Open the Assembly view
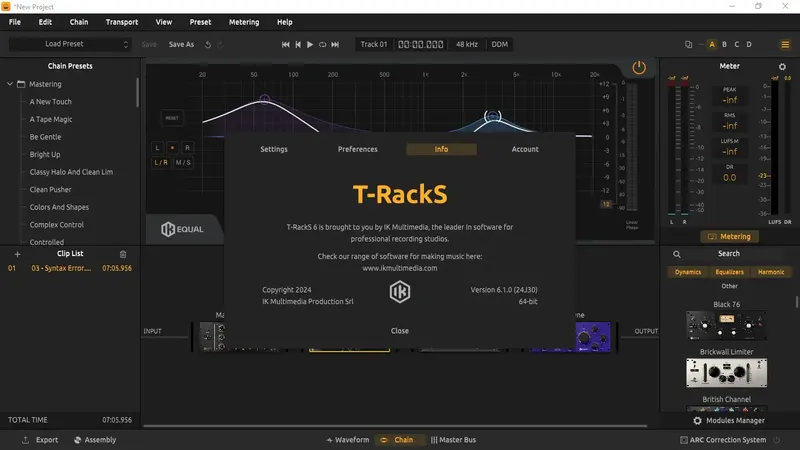 pos(95,440)
